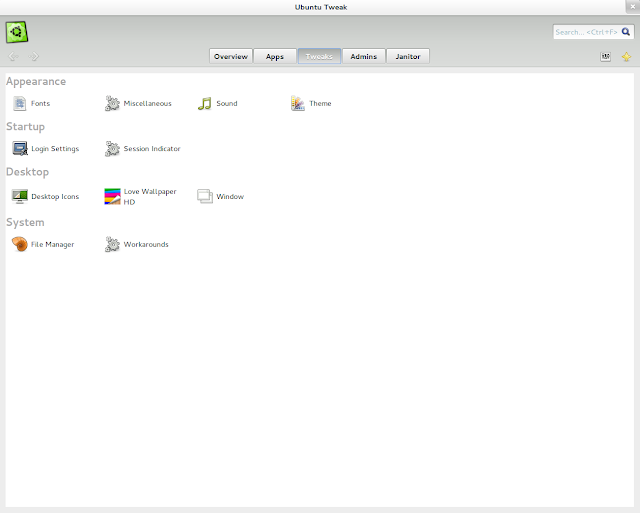
Task: Close the Ubuntu Tweak window
Action: (633, 7)
